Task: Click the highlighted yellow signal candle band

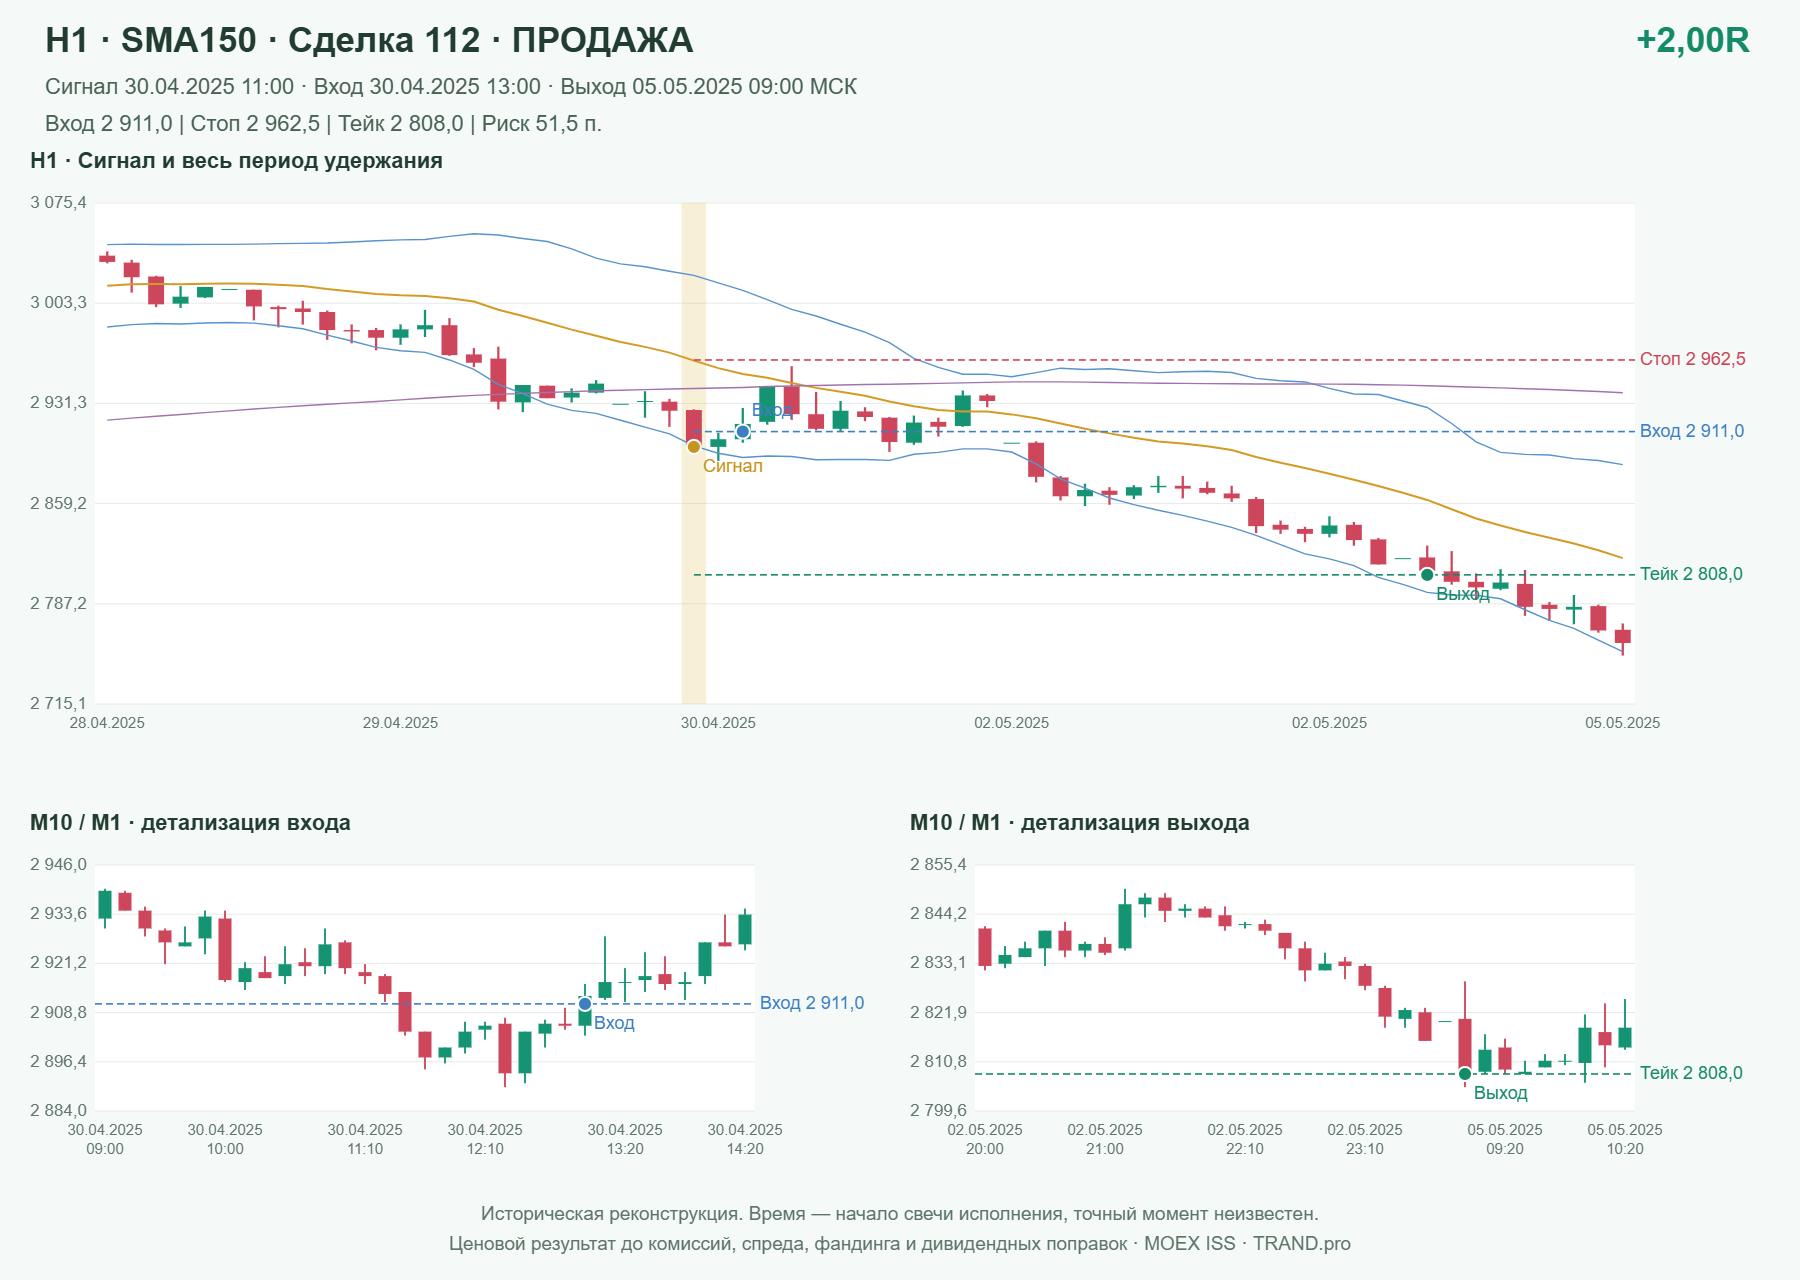Action: pos(694,453)
